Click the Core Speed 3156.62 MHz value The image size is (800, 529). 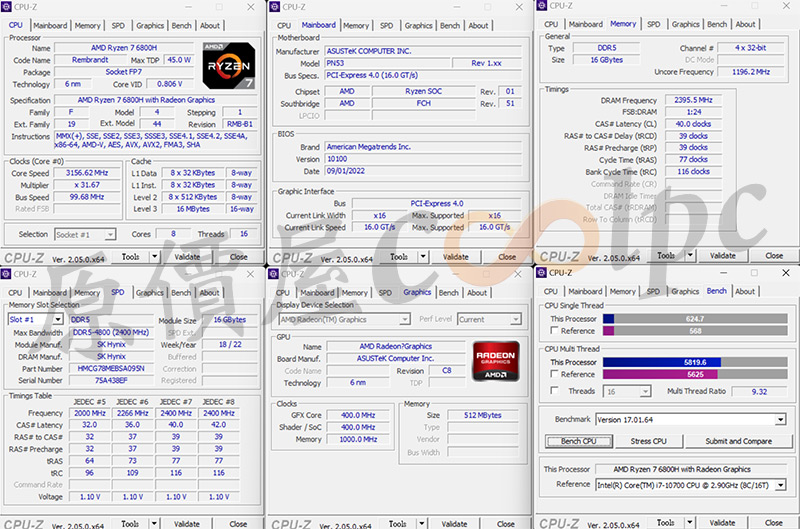[x=87, y=173]
